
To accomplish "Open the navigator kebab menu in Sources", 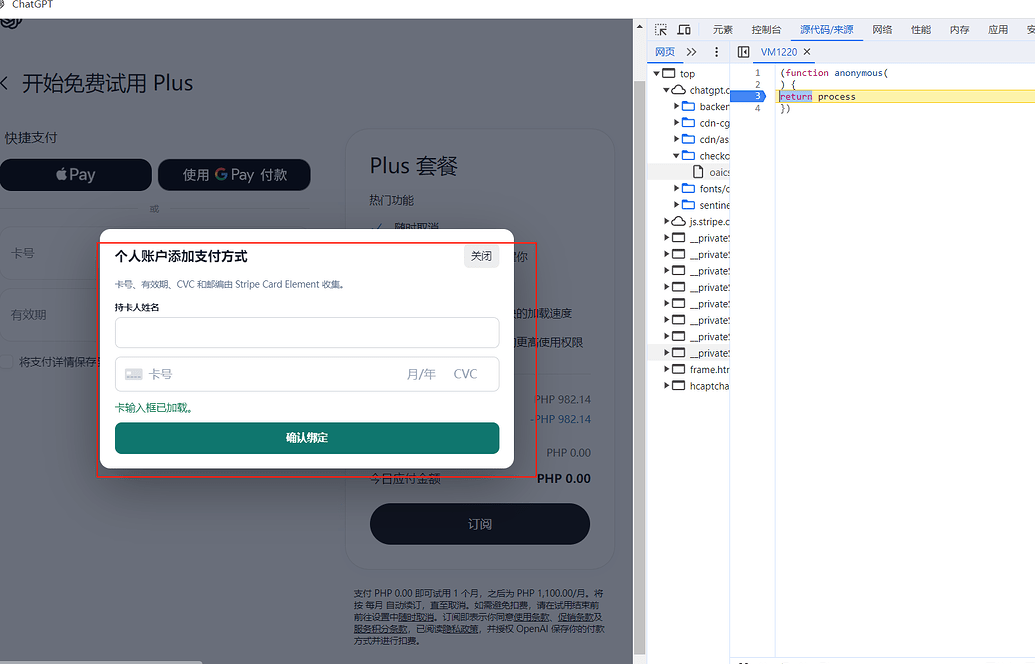I will 716,51.
